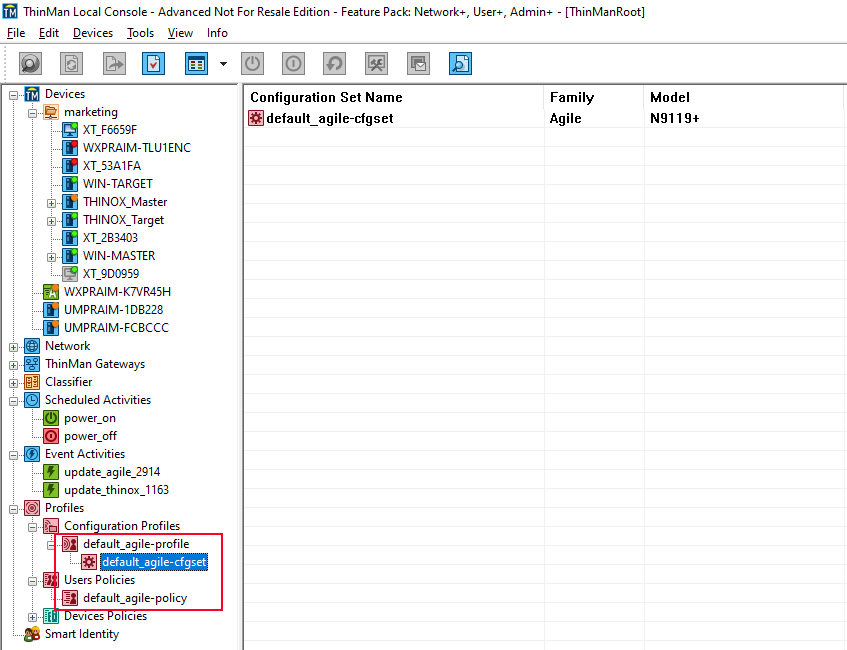This screenshot has height=650, width=847.
Task: Click the Scheduled Activities clock icon
Action: [x=32, y=400]
